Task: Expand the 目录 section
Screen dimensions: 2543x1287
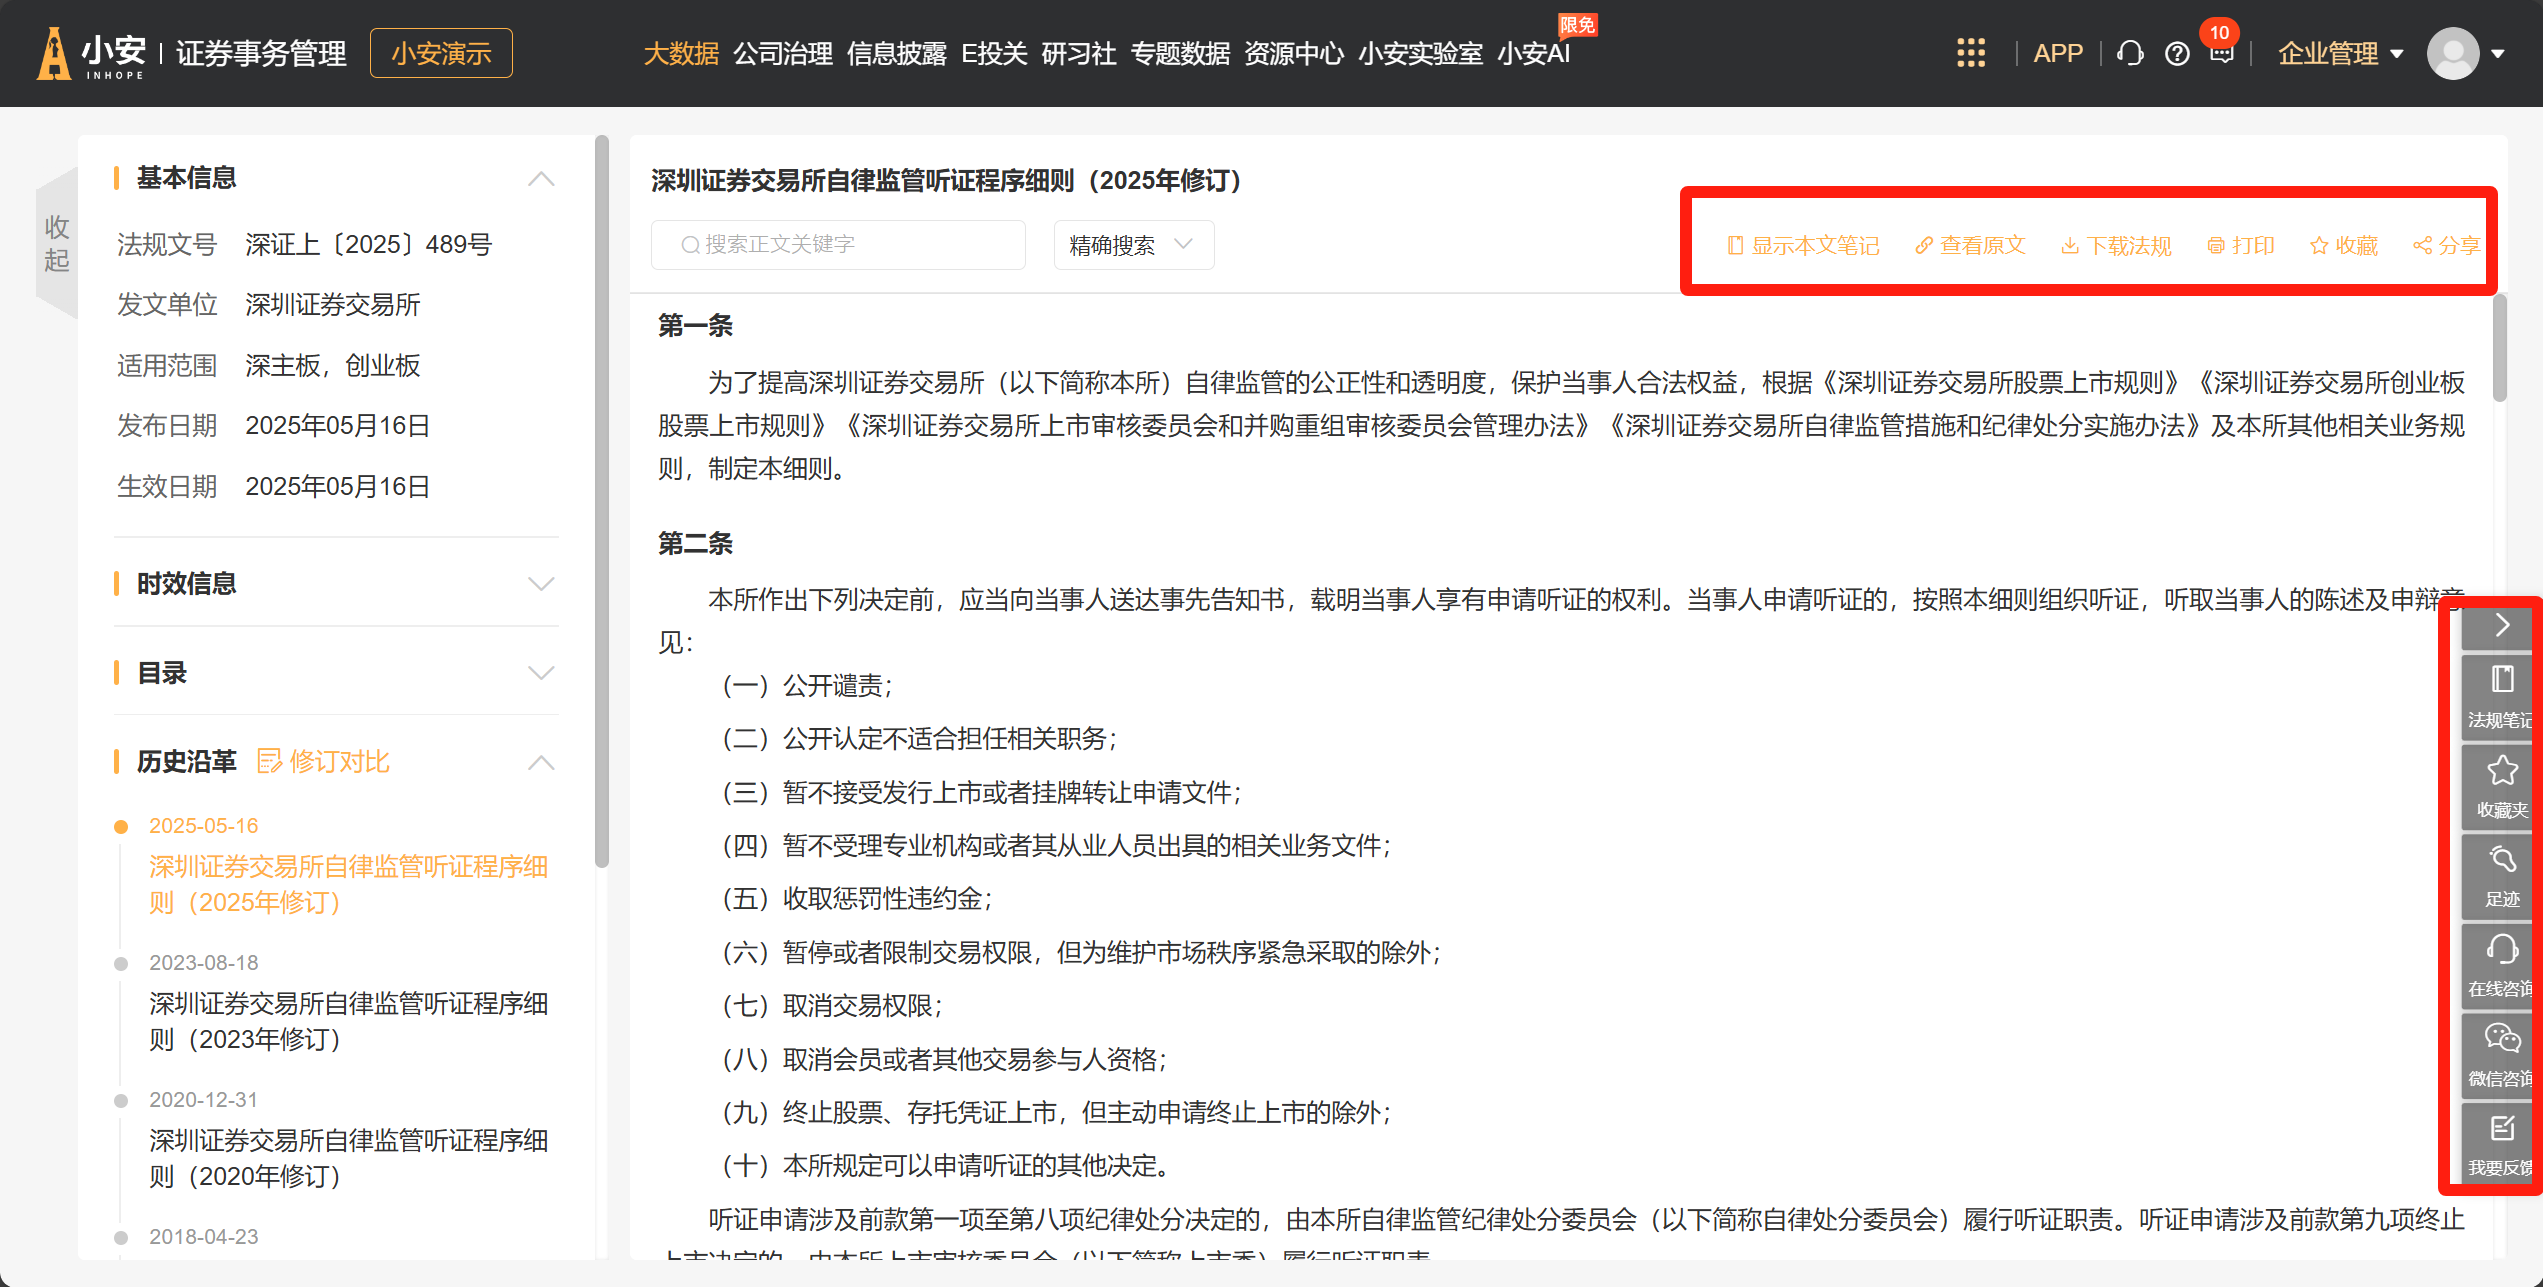Action: point(541,673)
